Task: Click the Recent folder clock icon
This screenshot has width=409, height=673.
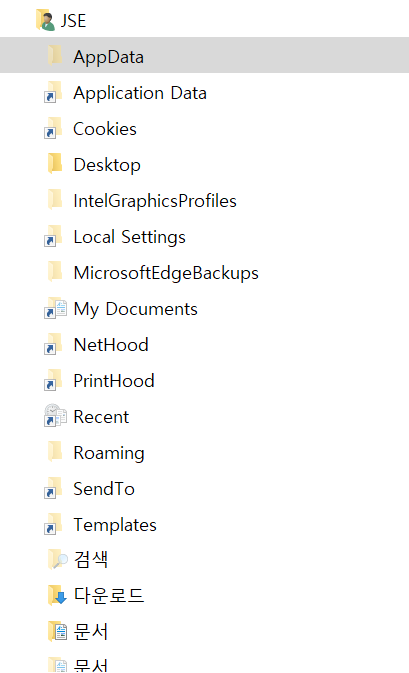Action: [x=55, y=415]
